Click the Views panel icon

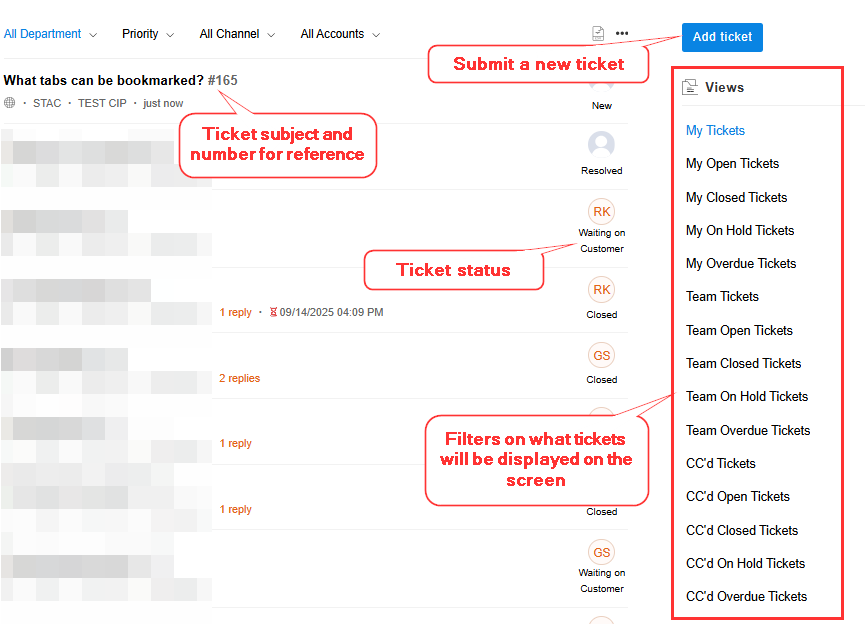click(690, 87)
